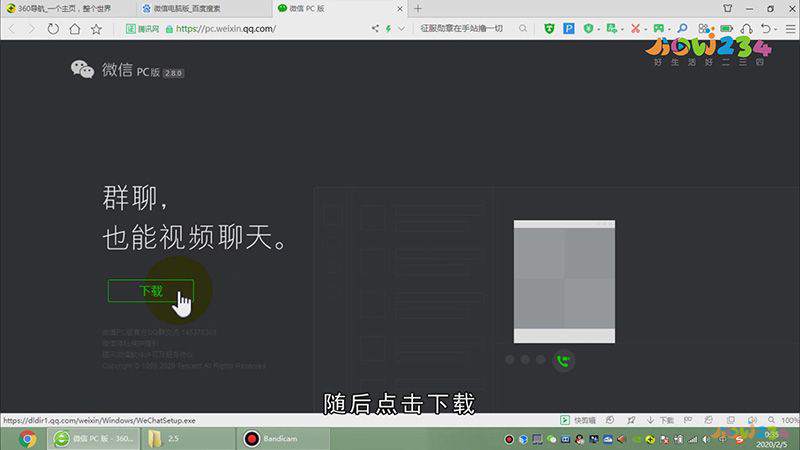Toggle the green lightning speed mode icon
This screenshot has height=450, width=800.
pyautogui.click(x=388, y=29)
